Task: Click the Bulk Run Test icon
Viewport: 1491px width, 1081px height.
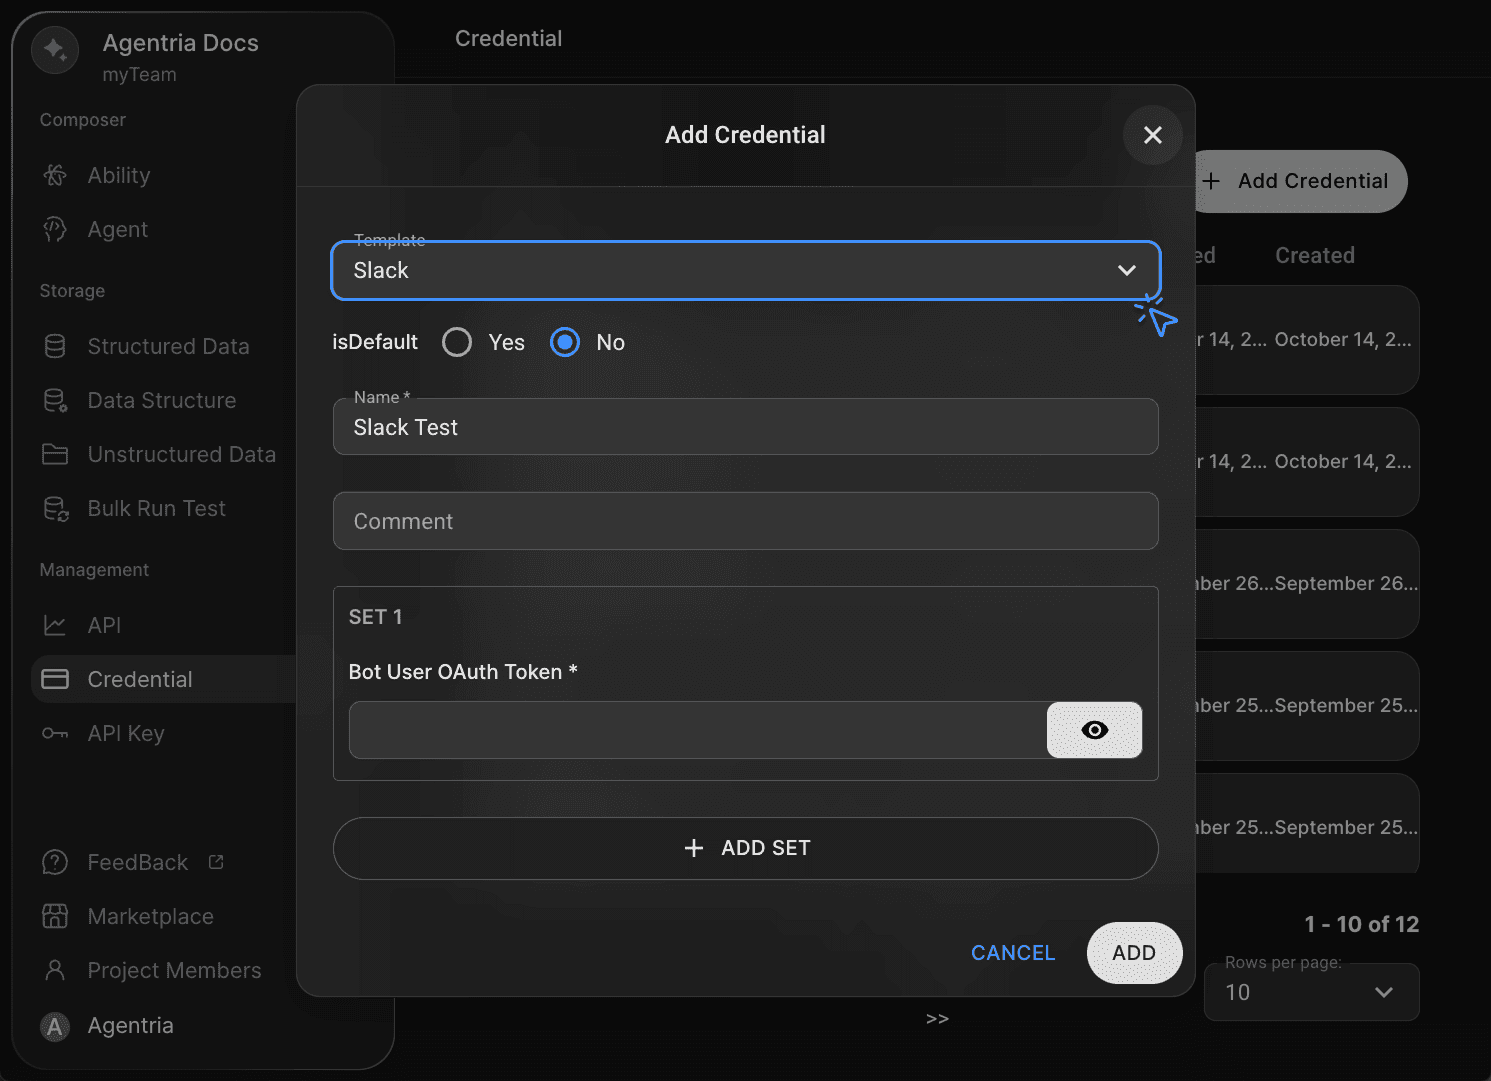Action: click(55, 508)
